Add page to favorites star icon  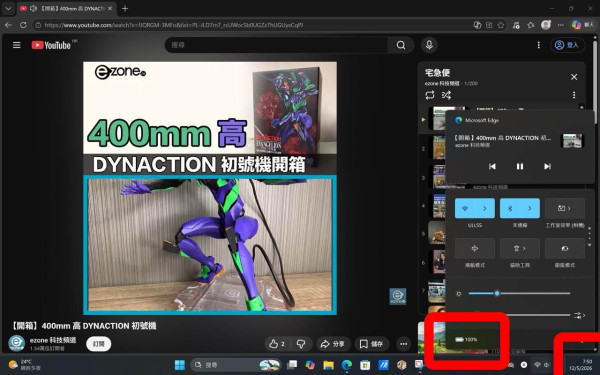coord(501,25)
